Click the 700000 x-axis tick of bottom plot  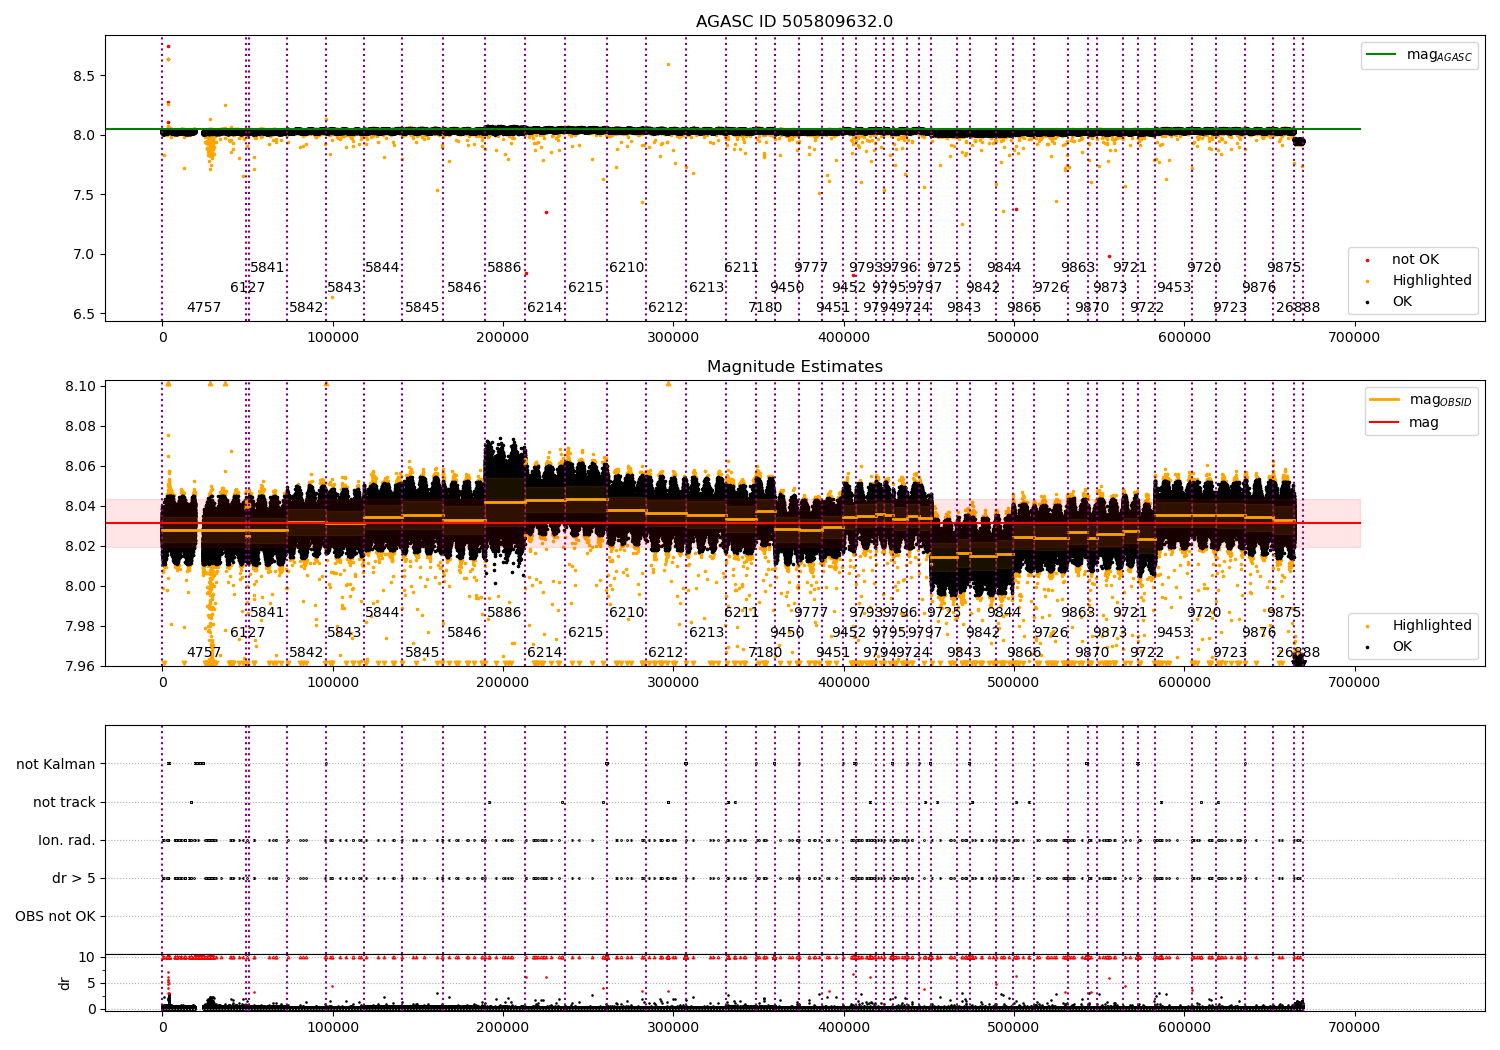pos(1354,1026)
